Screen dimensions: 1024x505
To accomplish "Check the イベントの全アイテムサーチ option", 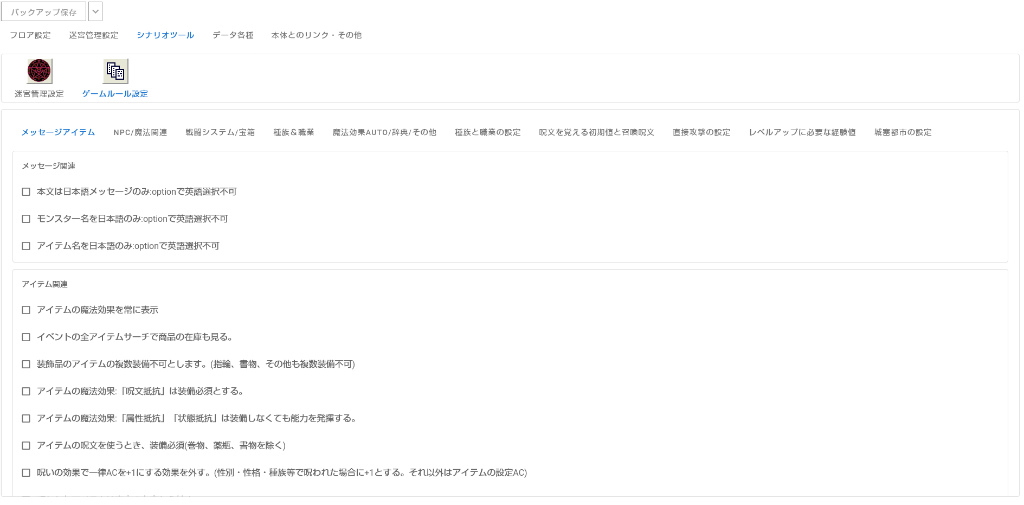I will click(x=26, y=337).
